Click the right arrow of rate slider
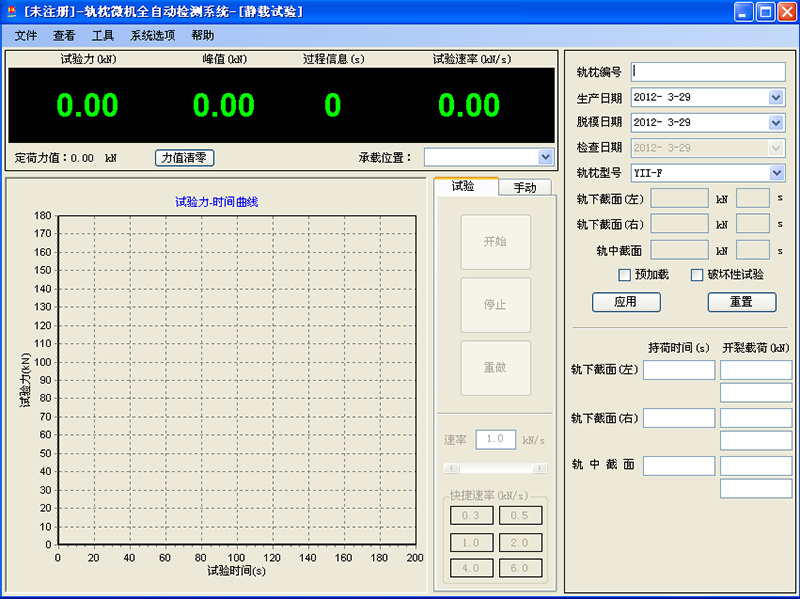The image size is (800, 599). tap(539, 468)
